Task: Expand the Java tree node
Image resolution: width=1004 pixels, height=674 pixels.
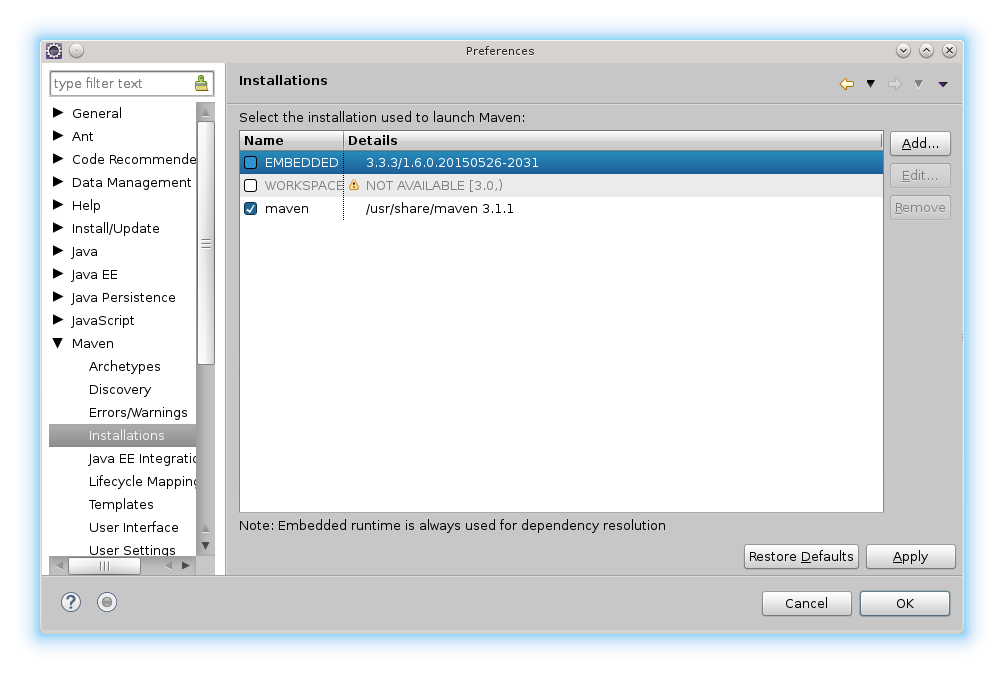Action: pyautogui.click(x=58, y=251)
